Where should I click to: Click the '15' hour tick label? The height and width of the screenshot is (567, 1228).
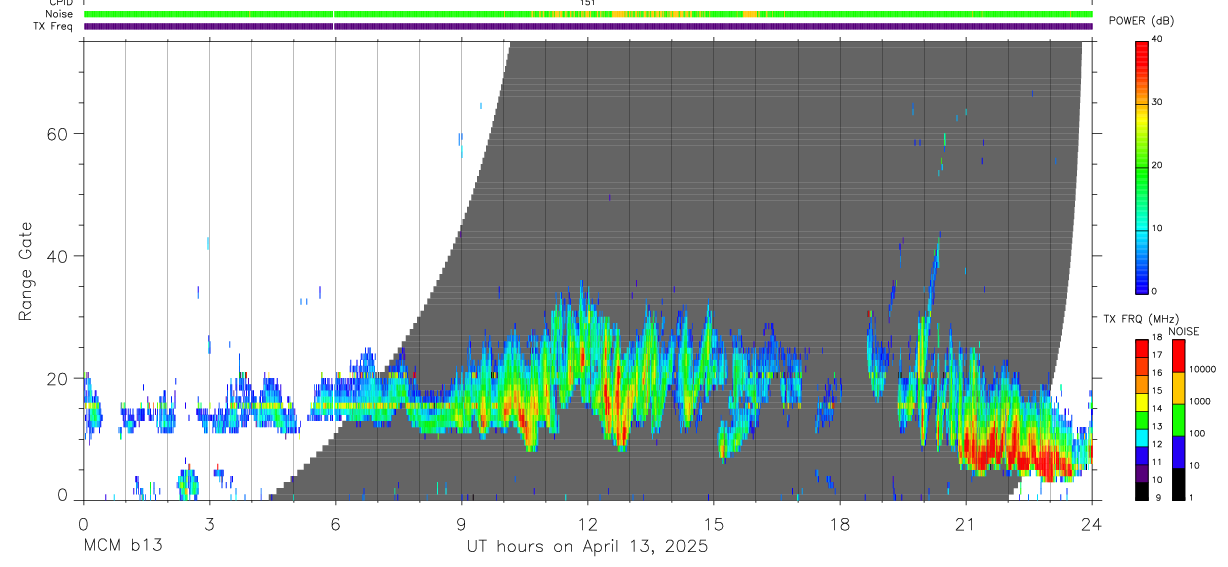click(713, 524)
